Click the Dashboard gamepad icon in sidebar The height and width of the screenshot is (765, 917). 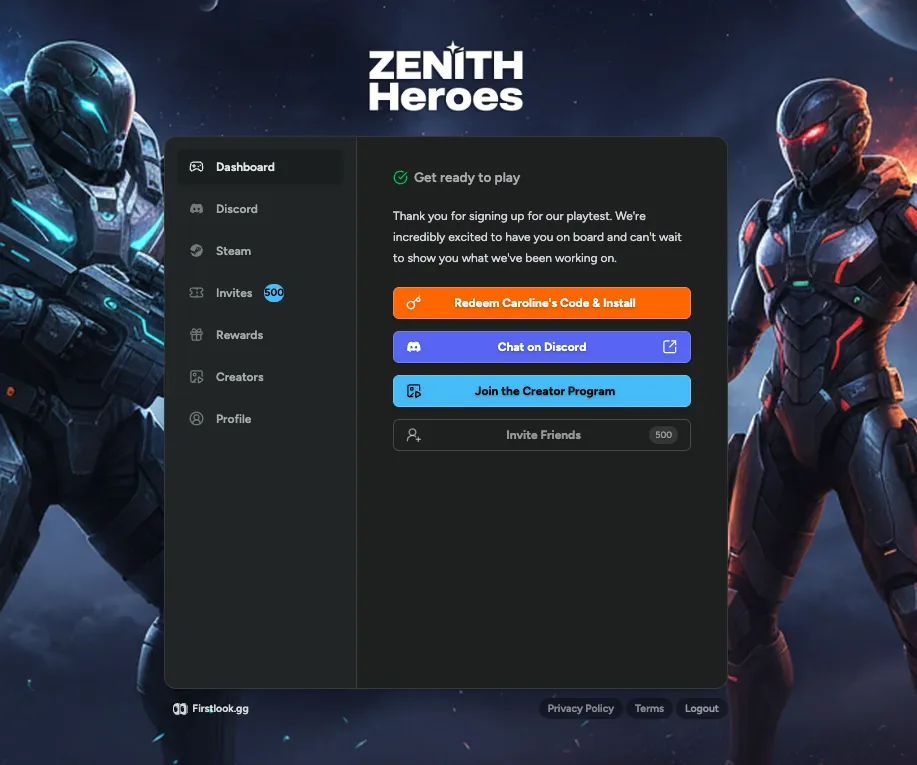(197, 167)
